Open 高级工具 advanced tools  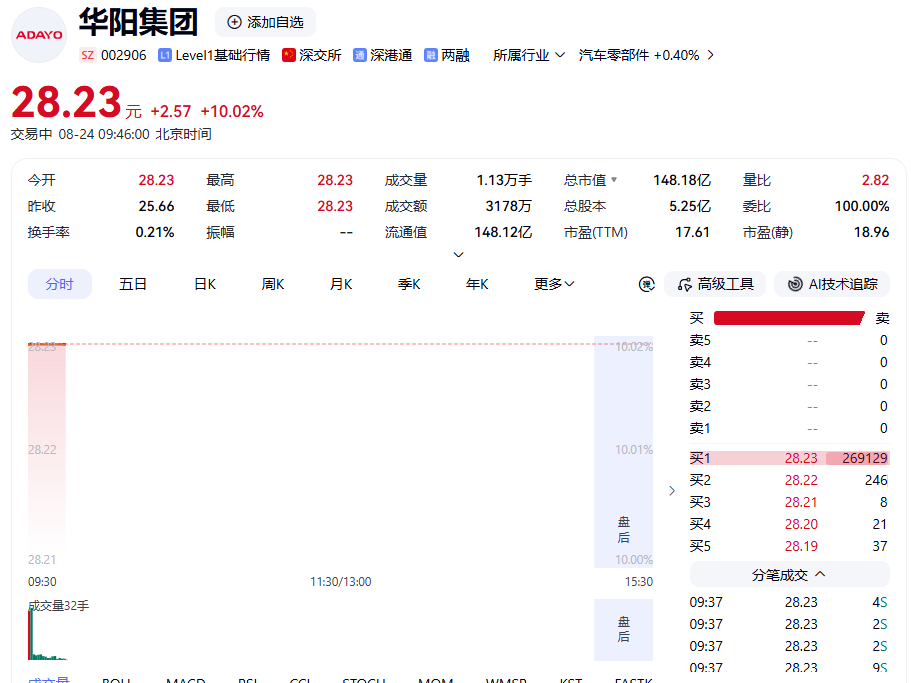715,284
